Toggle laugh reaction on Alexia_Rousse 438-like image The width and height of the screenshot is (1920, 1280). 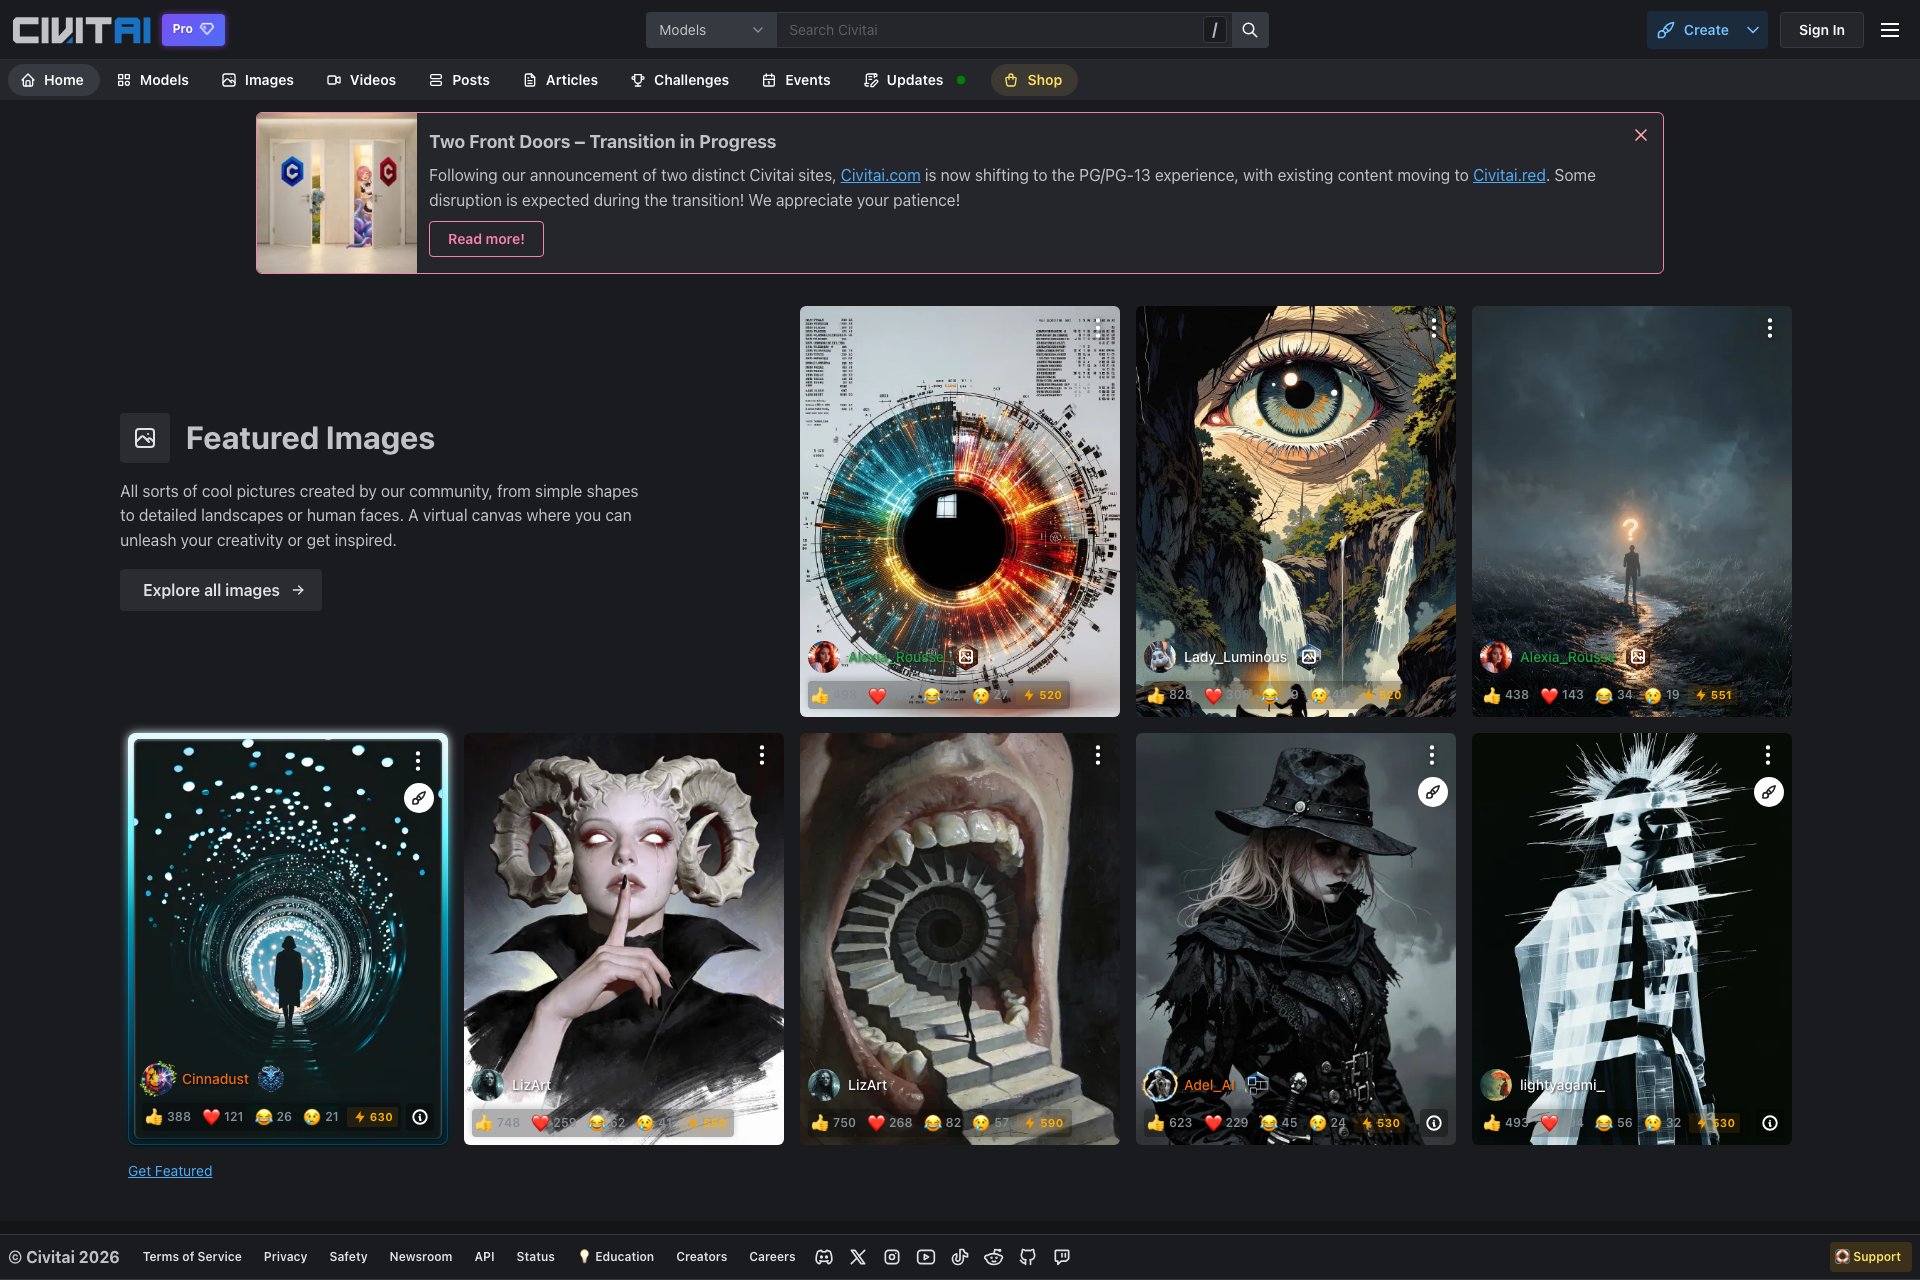1604,695
